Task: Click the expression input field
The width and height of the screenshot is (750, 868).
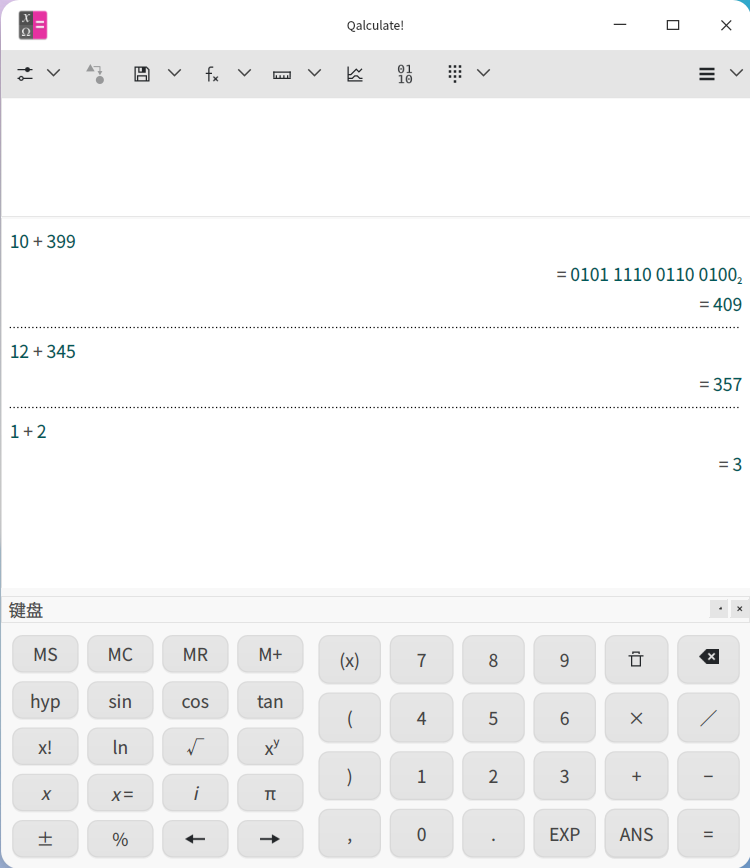Action: click(x=375, y=157)
